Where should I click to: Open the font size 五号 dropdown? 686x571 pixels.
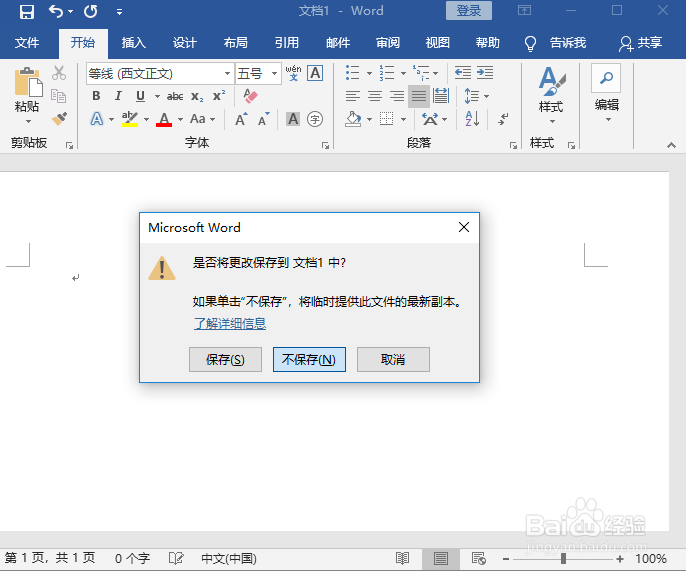[x=274, y=73]
